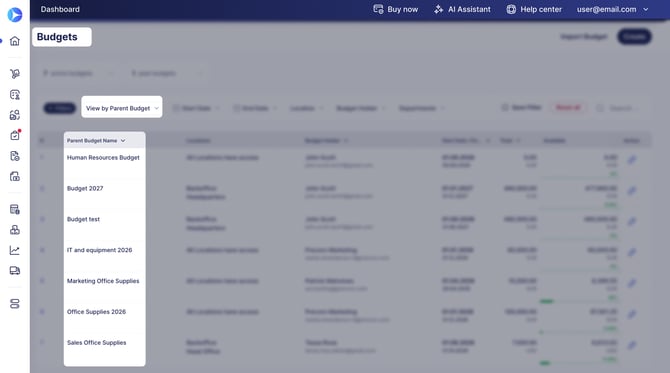Sort by Parent Budget Name column header
Screen dimensions: 670x373
coord(96,141)
